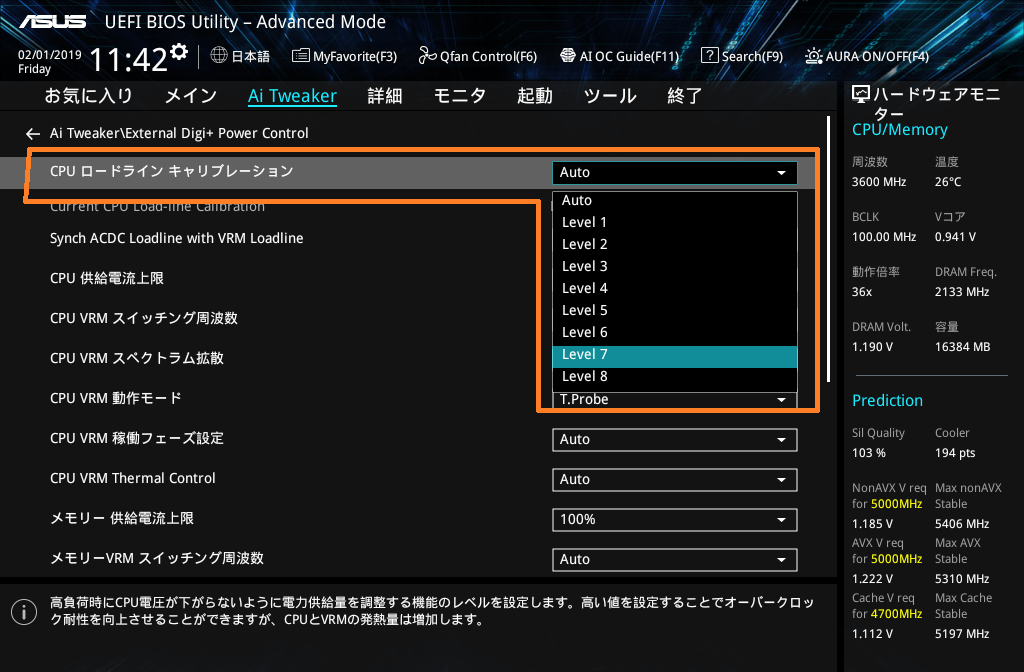The width and height of the screenshot is (1024, 672).
Task: Click the vertical scrollbar of settings list
Action: point(828,250)
